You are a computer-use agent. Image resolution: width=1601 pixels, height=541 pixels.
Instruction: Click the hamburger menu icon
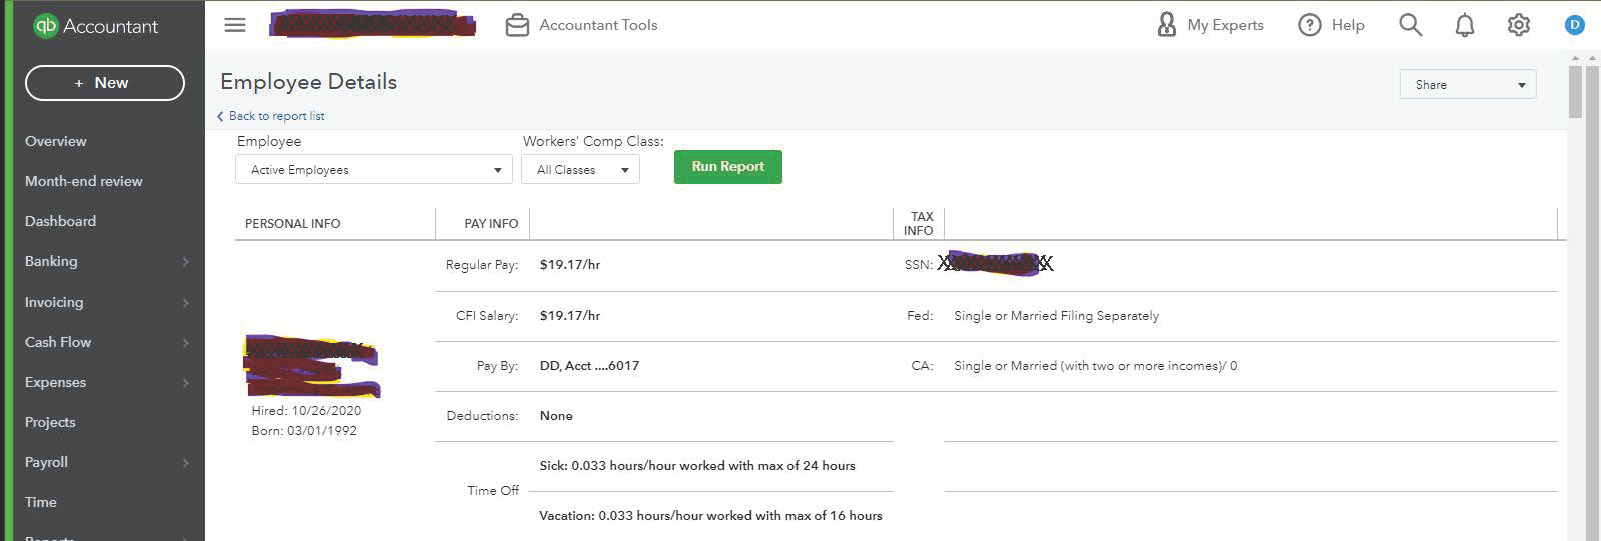235,25
